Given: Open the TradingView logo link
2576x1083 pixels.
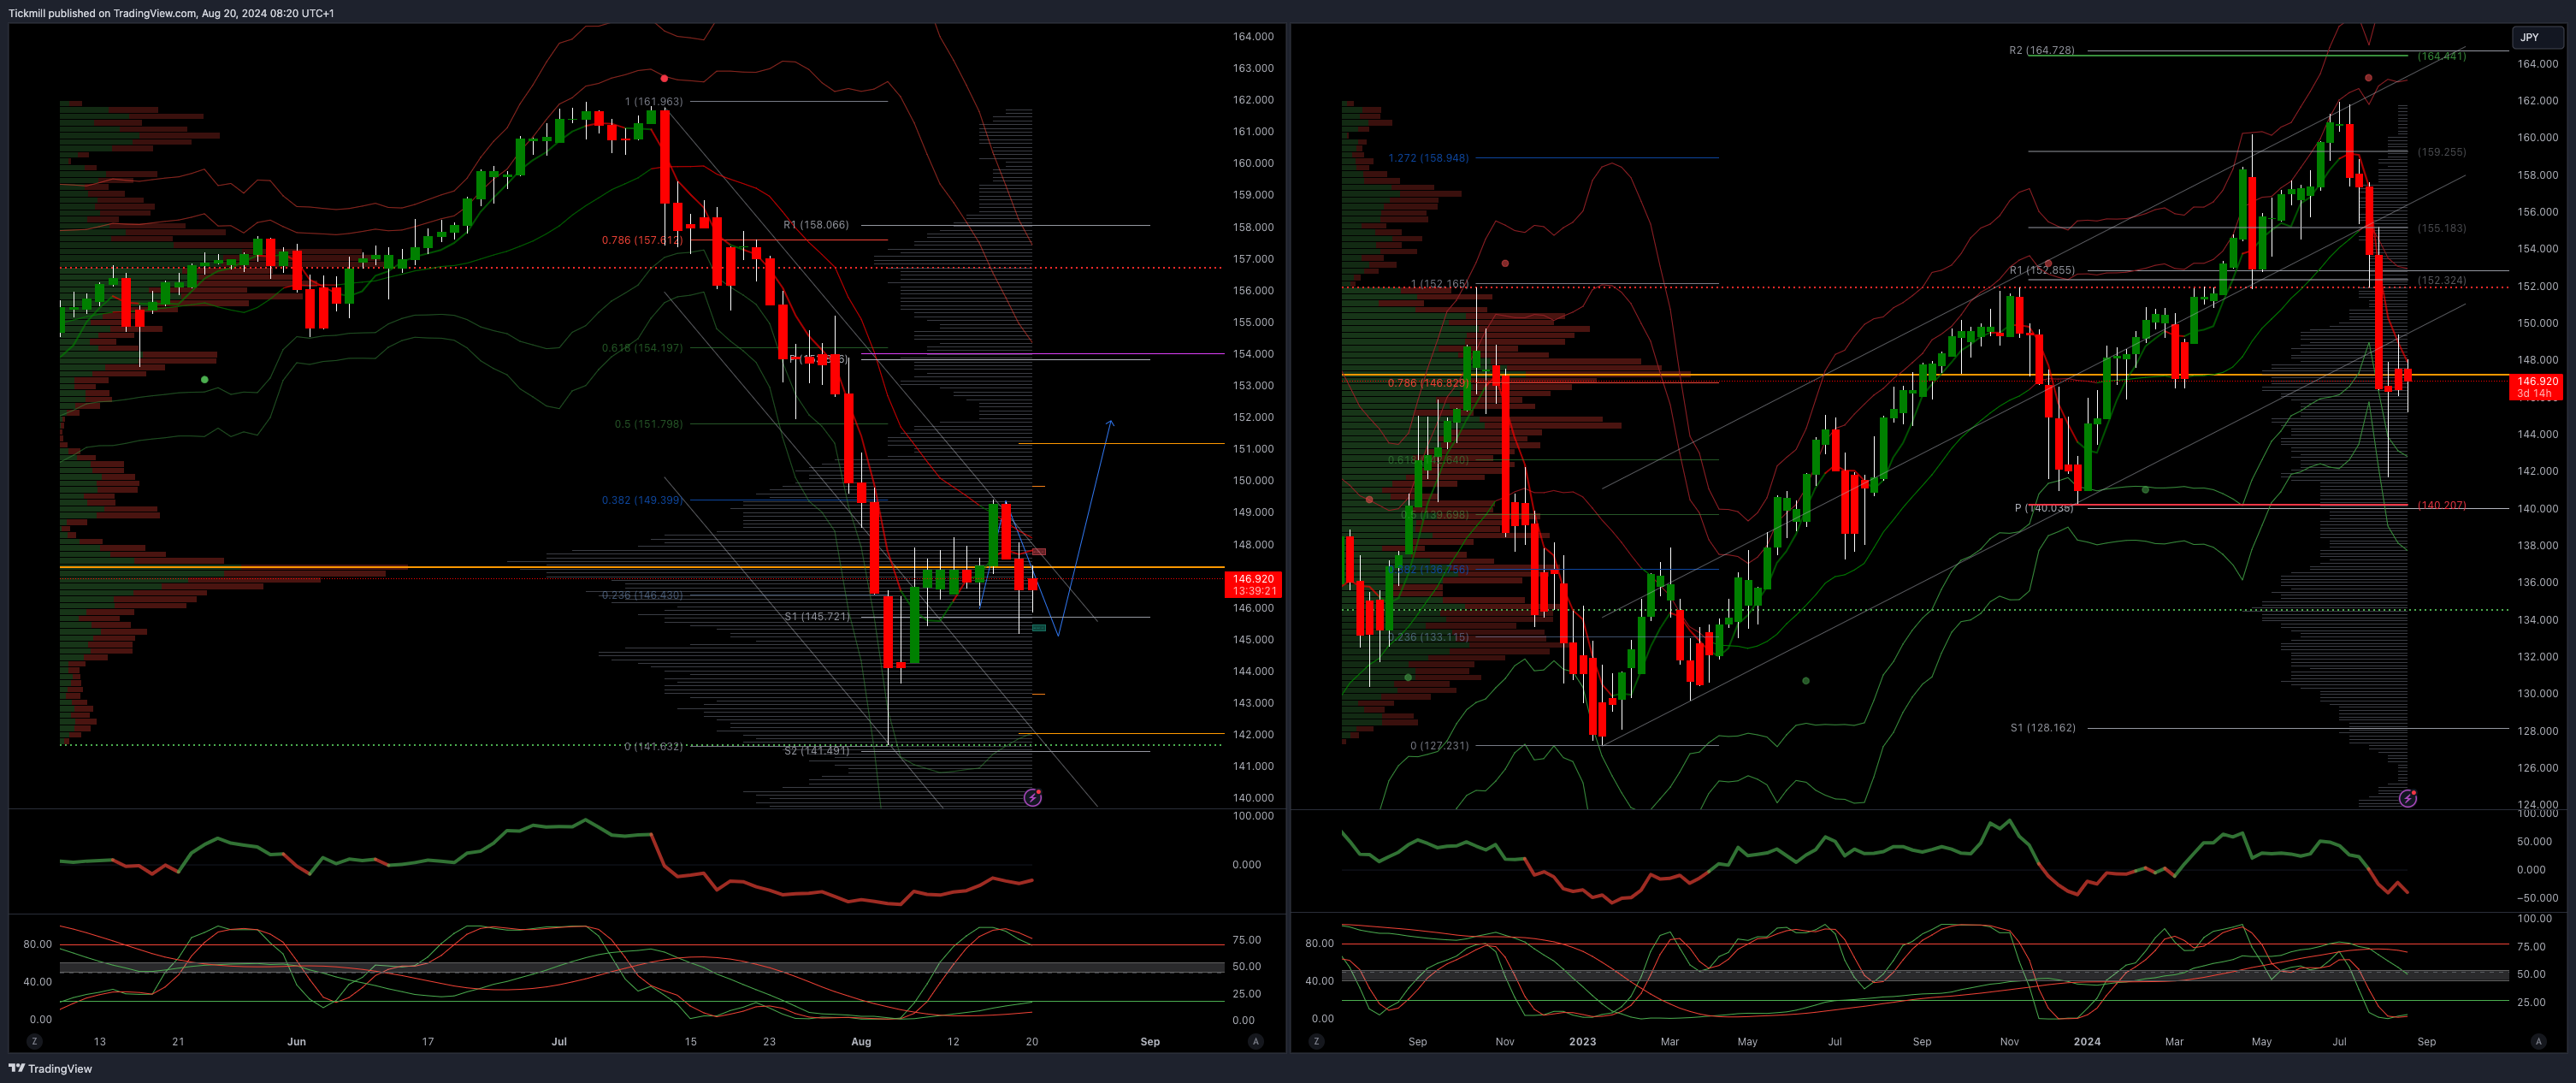Looking at the screenshot, I should pyautogui.click(x=50, y=1068).
